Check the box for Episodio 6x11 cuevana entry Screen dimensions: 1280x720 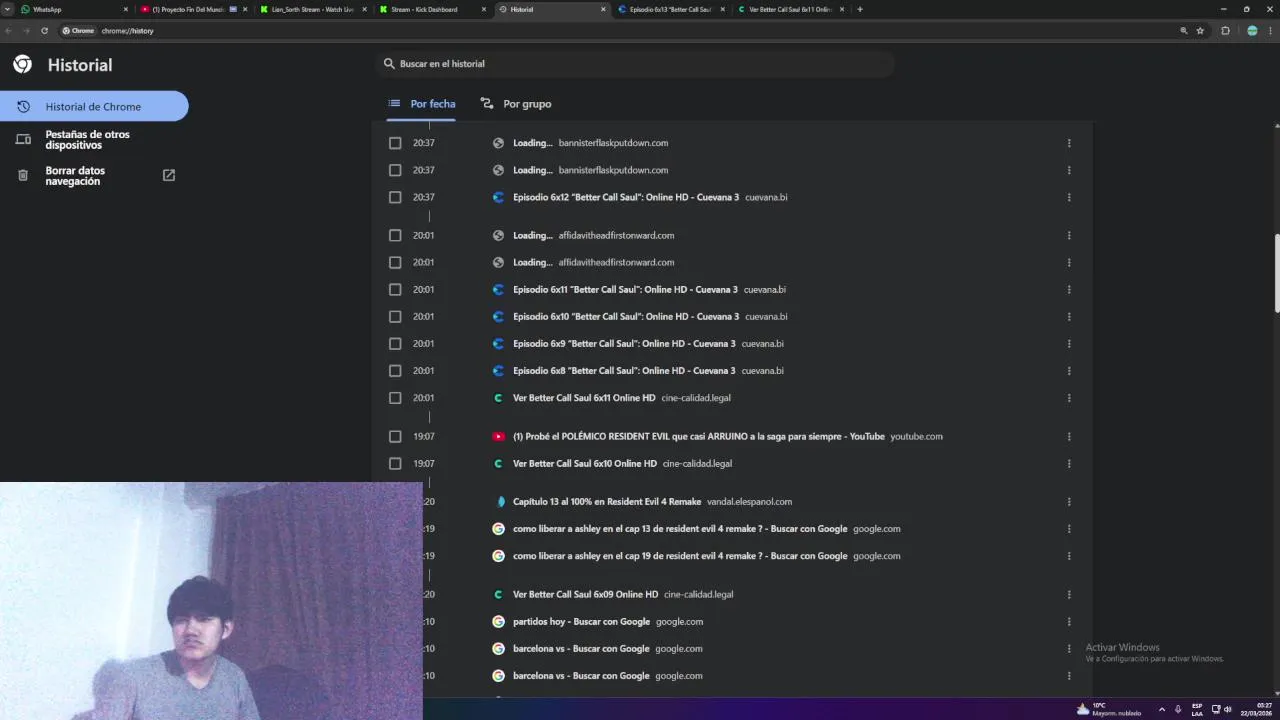(x=395, y=289)
